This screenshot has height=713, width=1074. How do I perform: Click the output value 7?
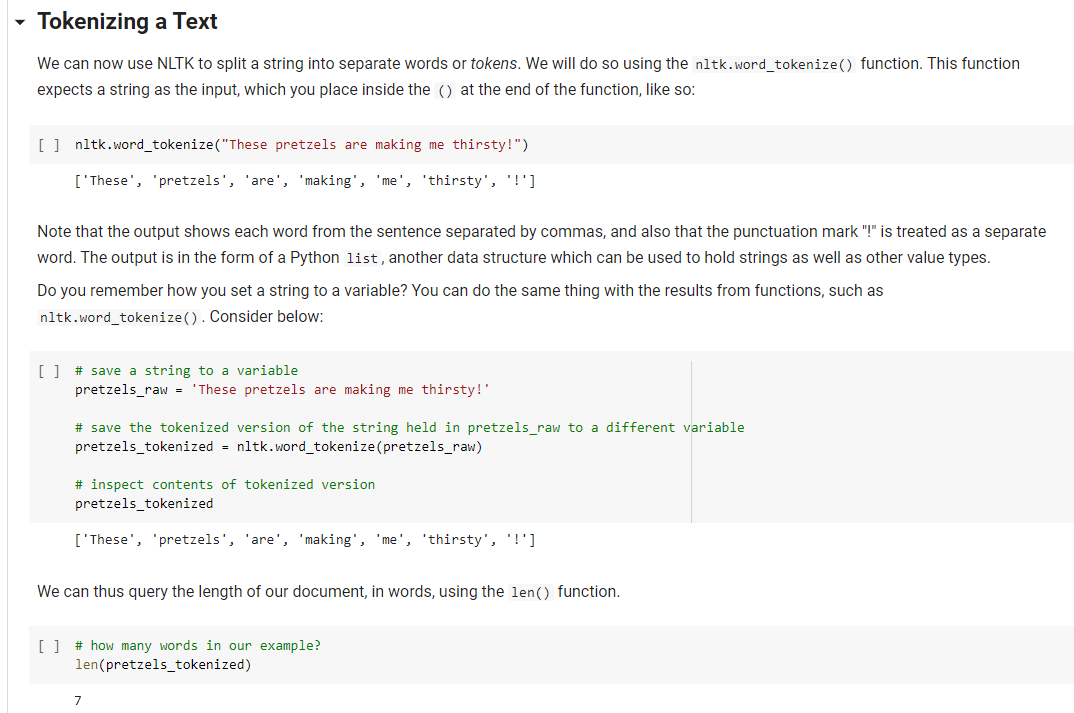78,700
